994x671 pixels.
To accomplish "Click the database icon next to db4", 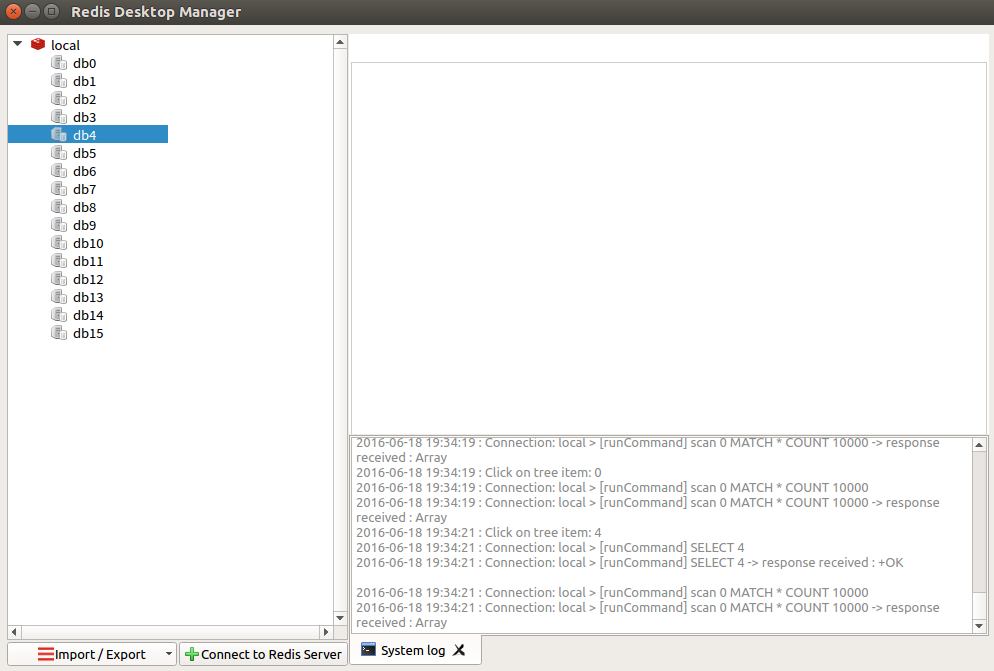I will [x=59, y=134].
